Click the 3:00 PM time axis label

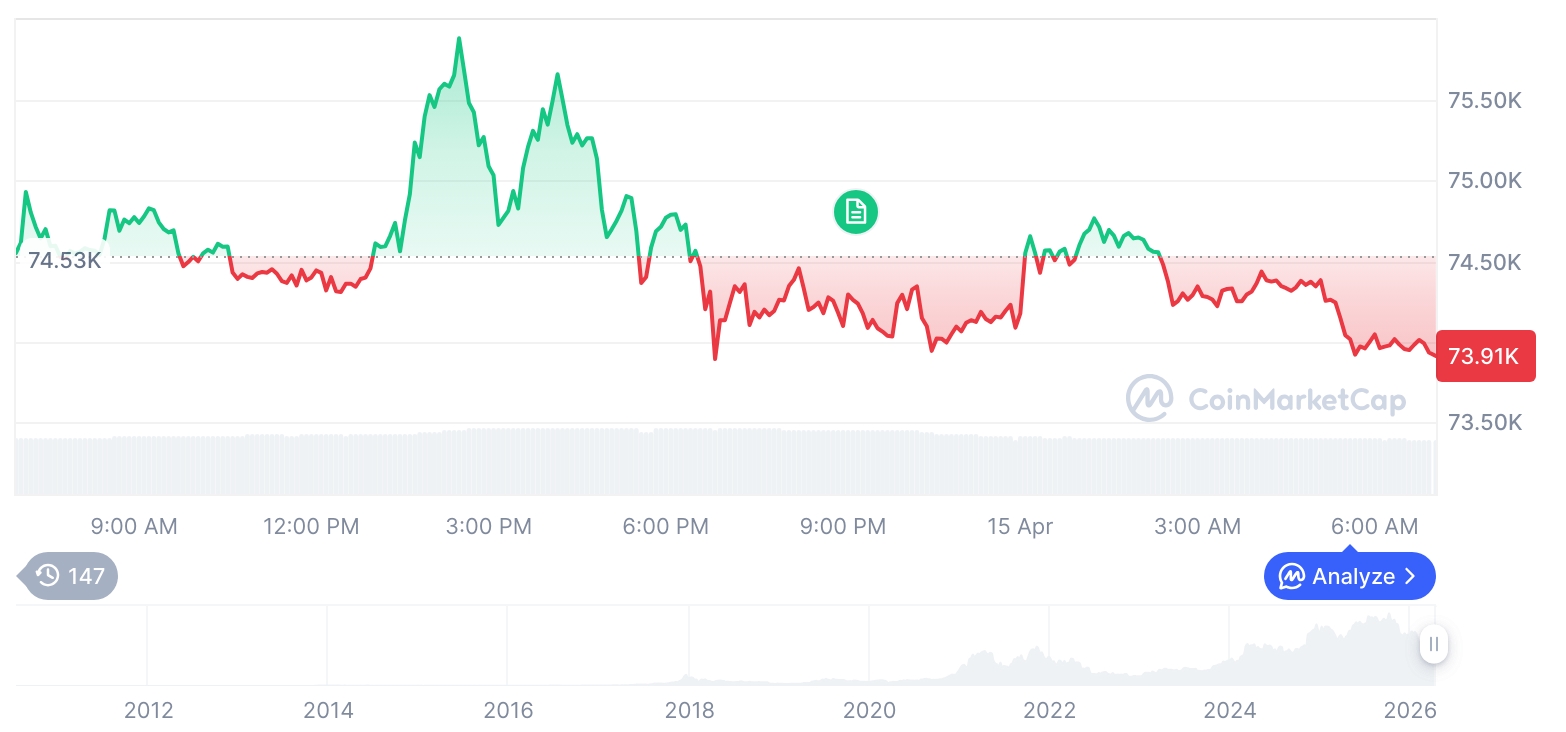[x=489, y=526]
